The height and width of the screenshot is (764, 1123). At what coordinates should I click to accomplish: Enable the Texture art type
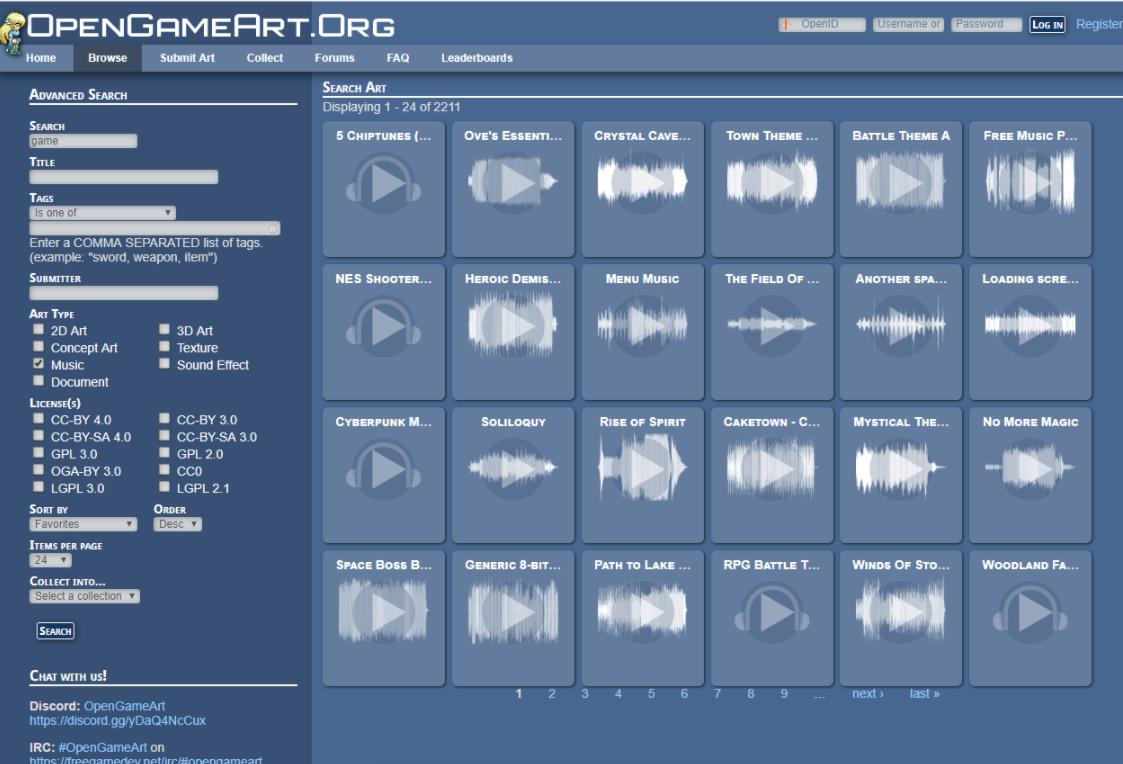click(x=165, y=347)
